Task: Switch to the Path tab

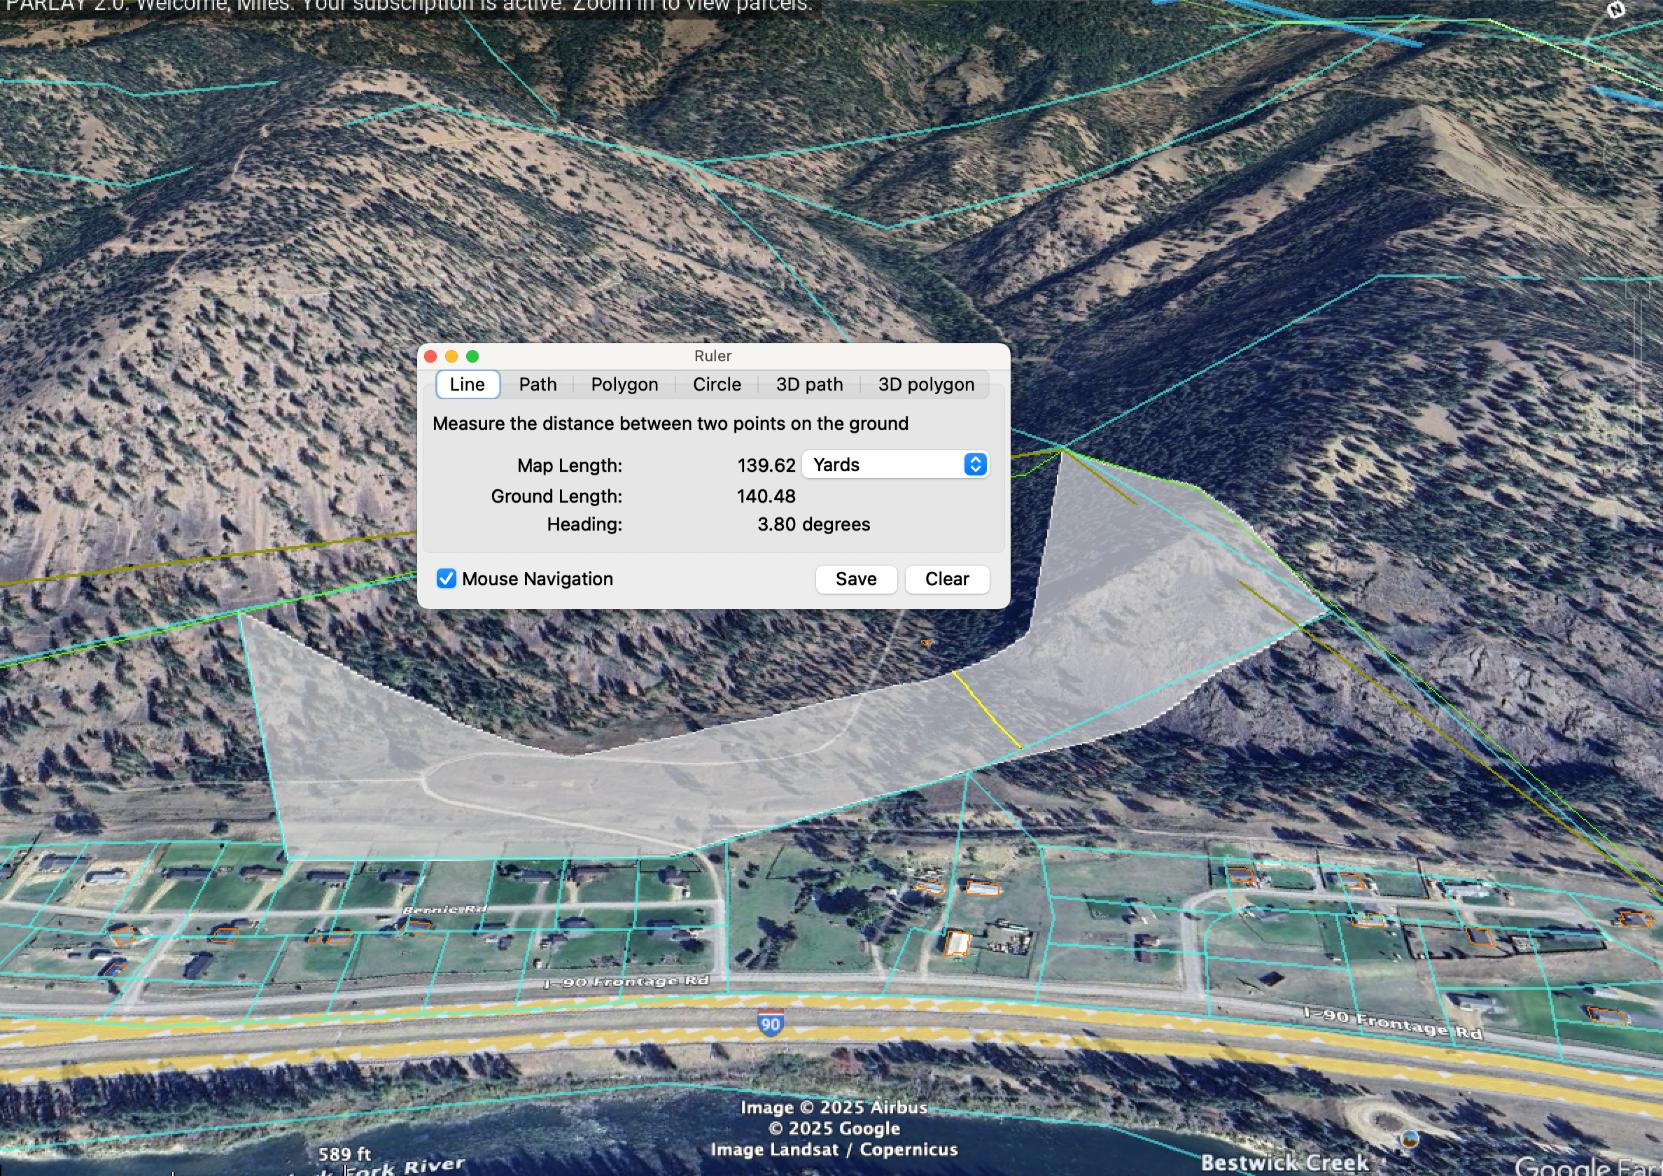Action: pos(537,385)
